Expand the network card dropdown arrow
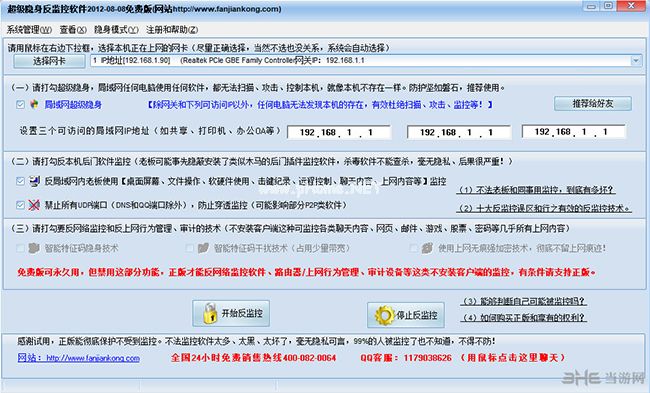 (636, 61)
